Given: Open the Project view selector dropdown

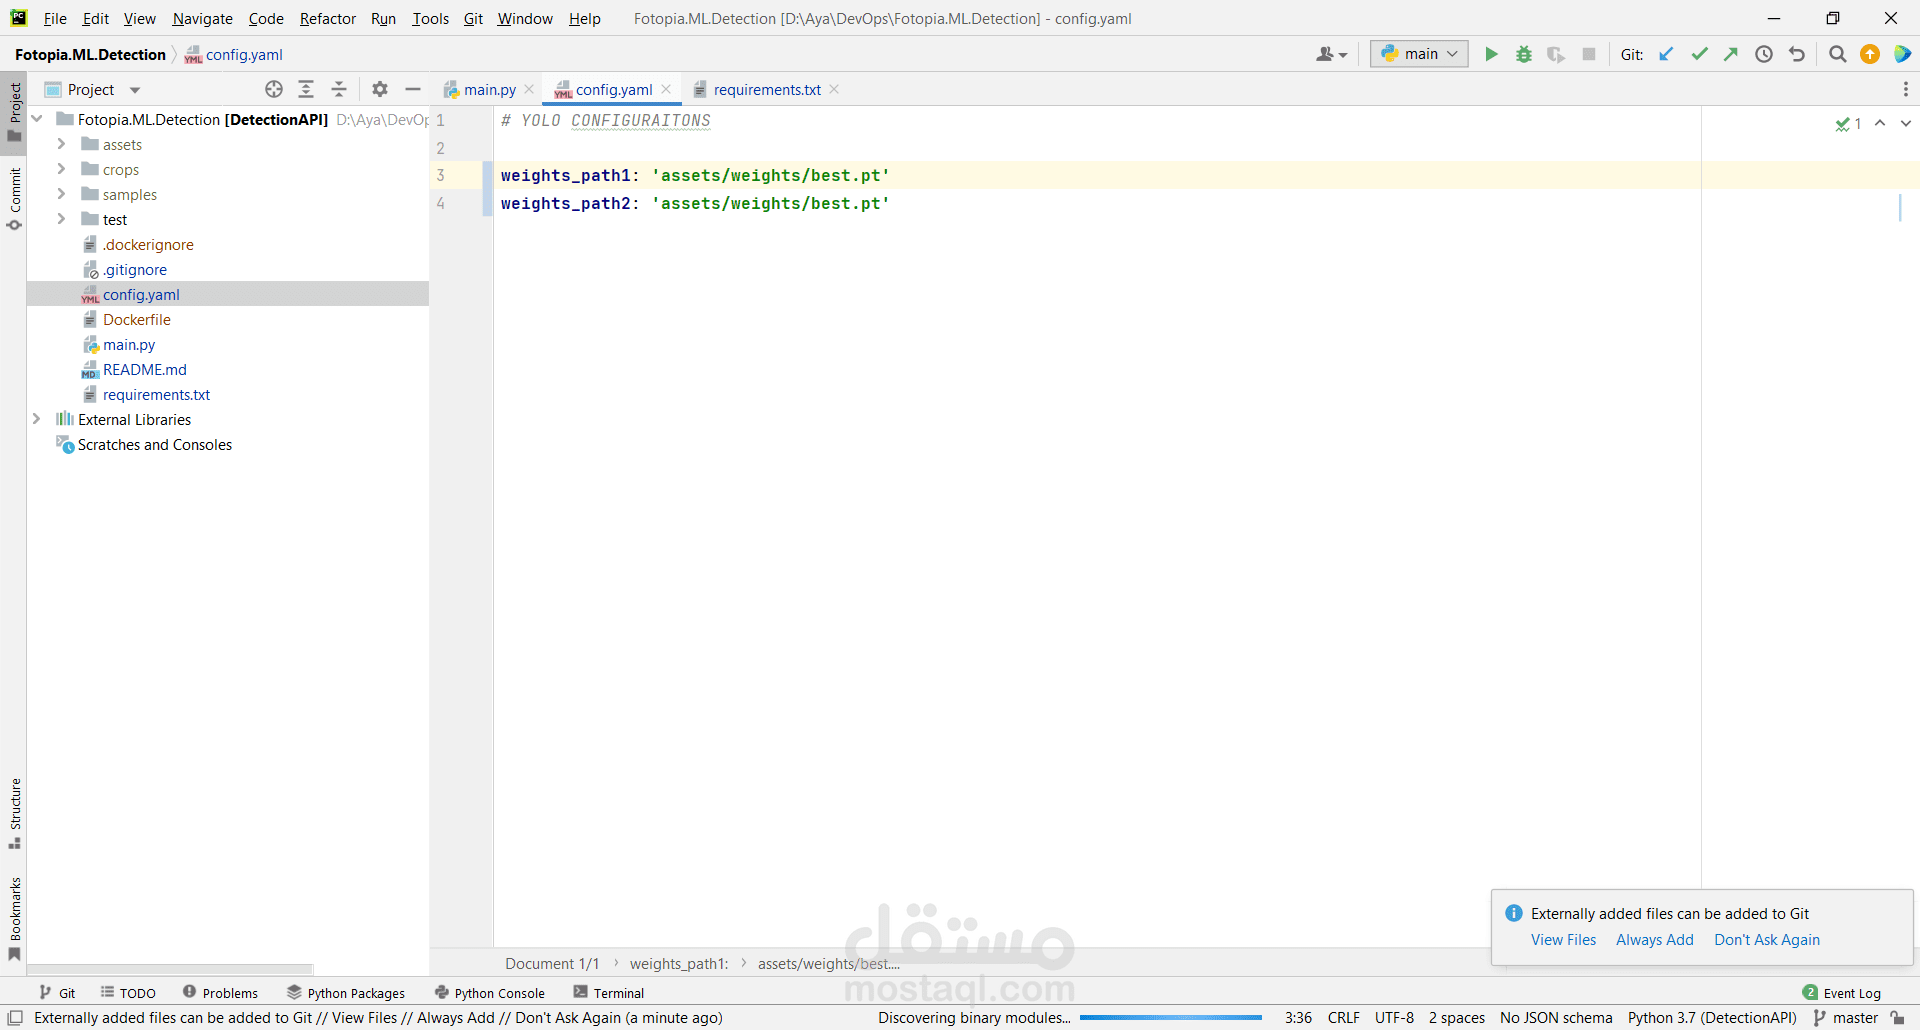Looking at the screenshot, I should point(92,89).
